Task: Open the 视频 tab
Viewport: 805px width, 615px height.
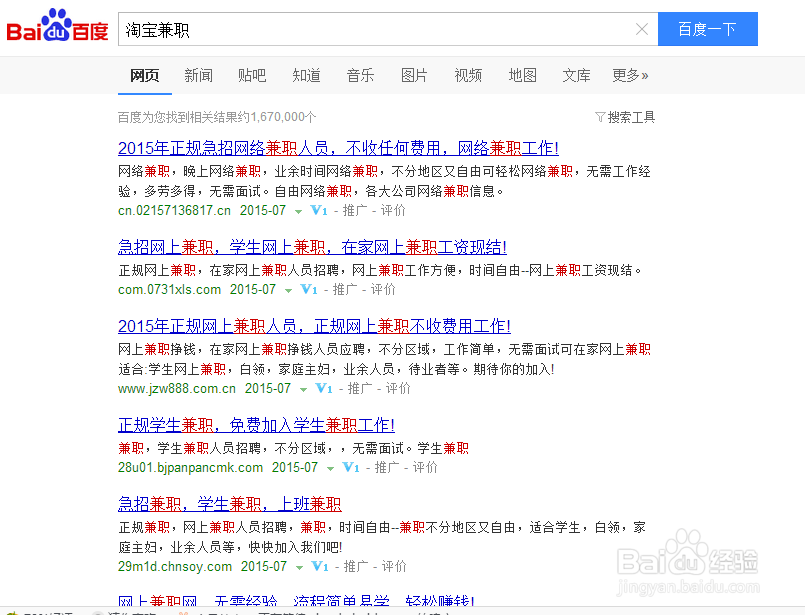Action: [x=468, y=75]
